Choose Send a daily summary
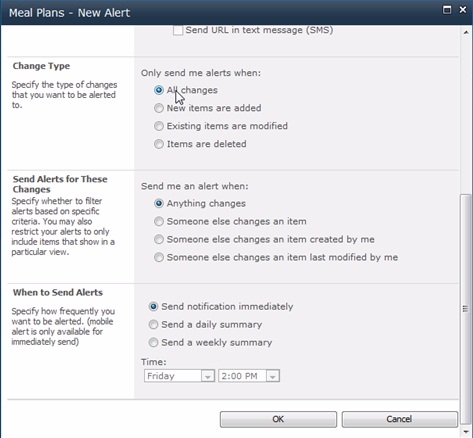 (x=153, y=324)
